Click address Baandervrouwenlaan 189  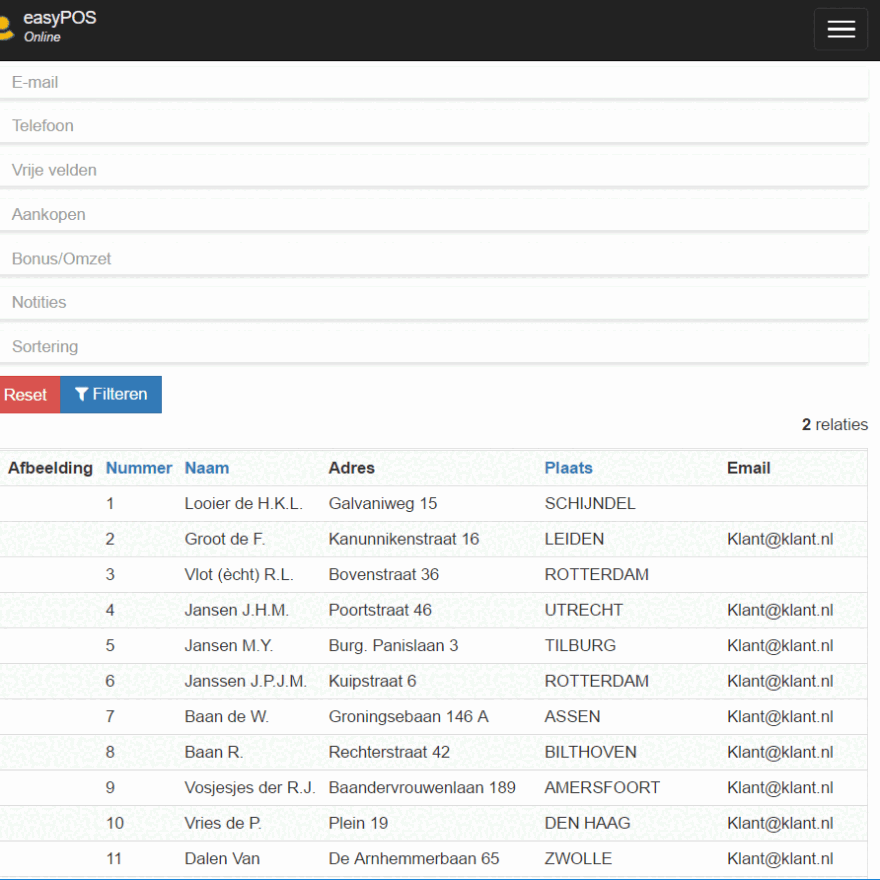(x=422, y=787)
